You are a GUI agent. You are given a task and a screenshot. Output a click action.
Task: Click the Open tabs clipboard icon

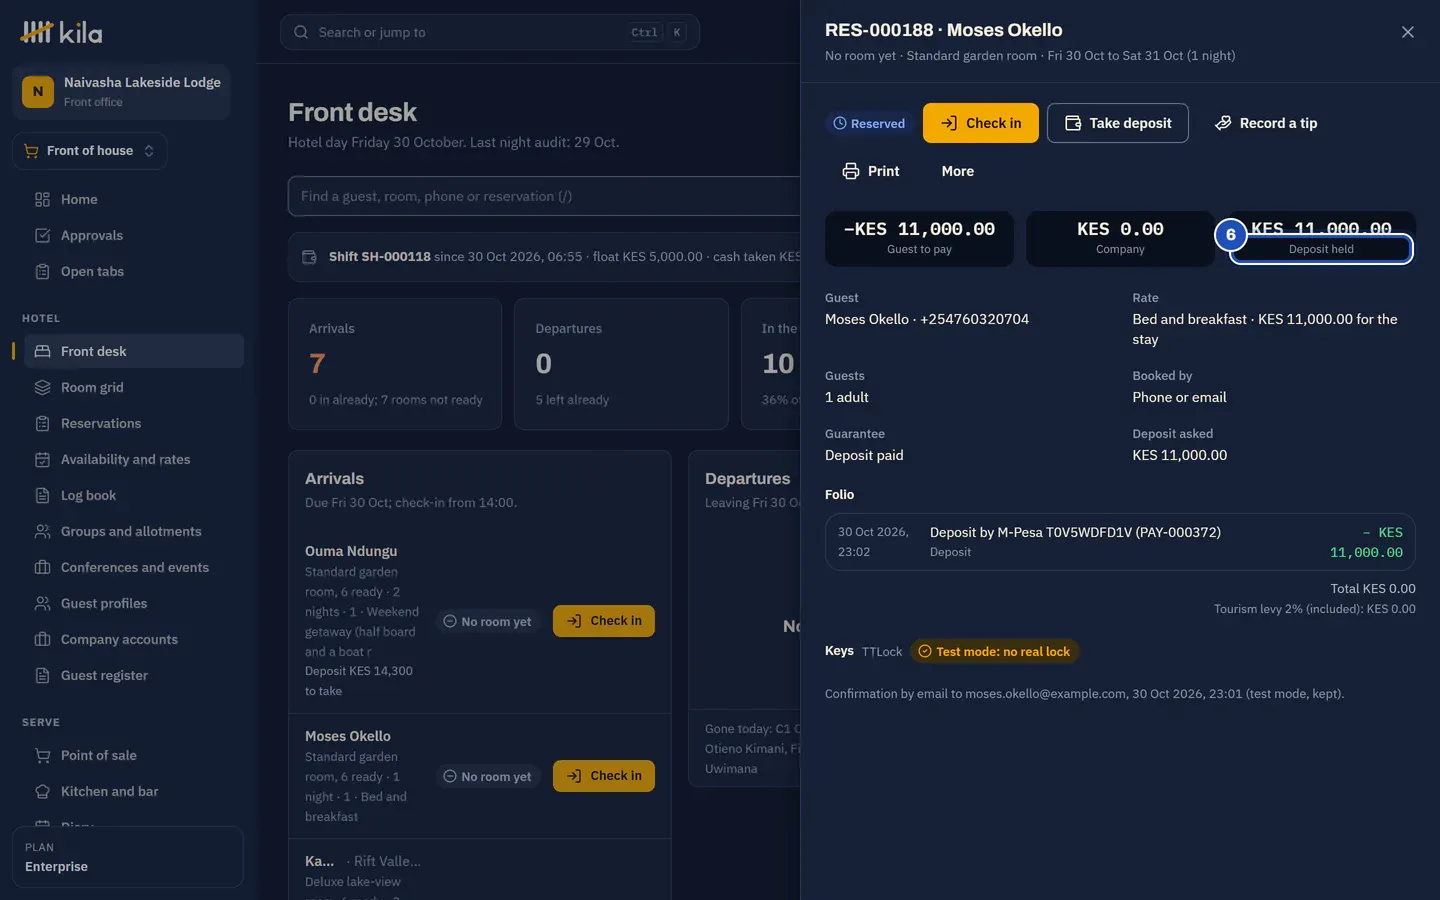42,271
